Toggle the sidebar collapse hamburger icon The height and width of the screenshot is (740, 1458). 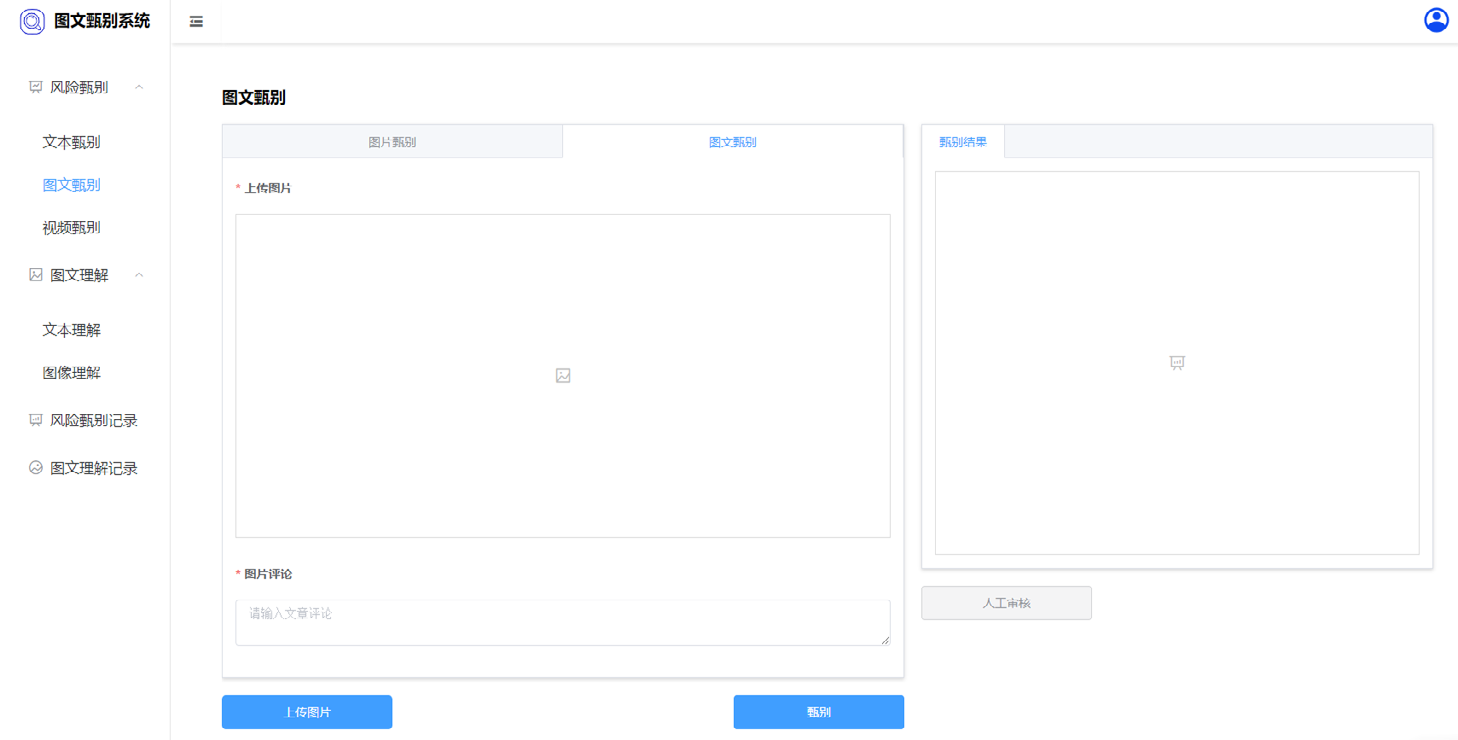coord(196,21)
